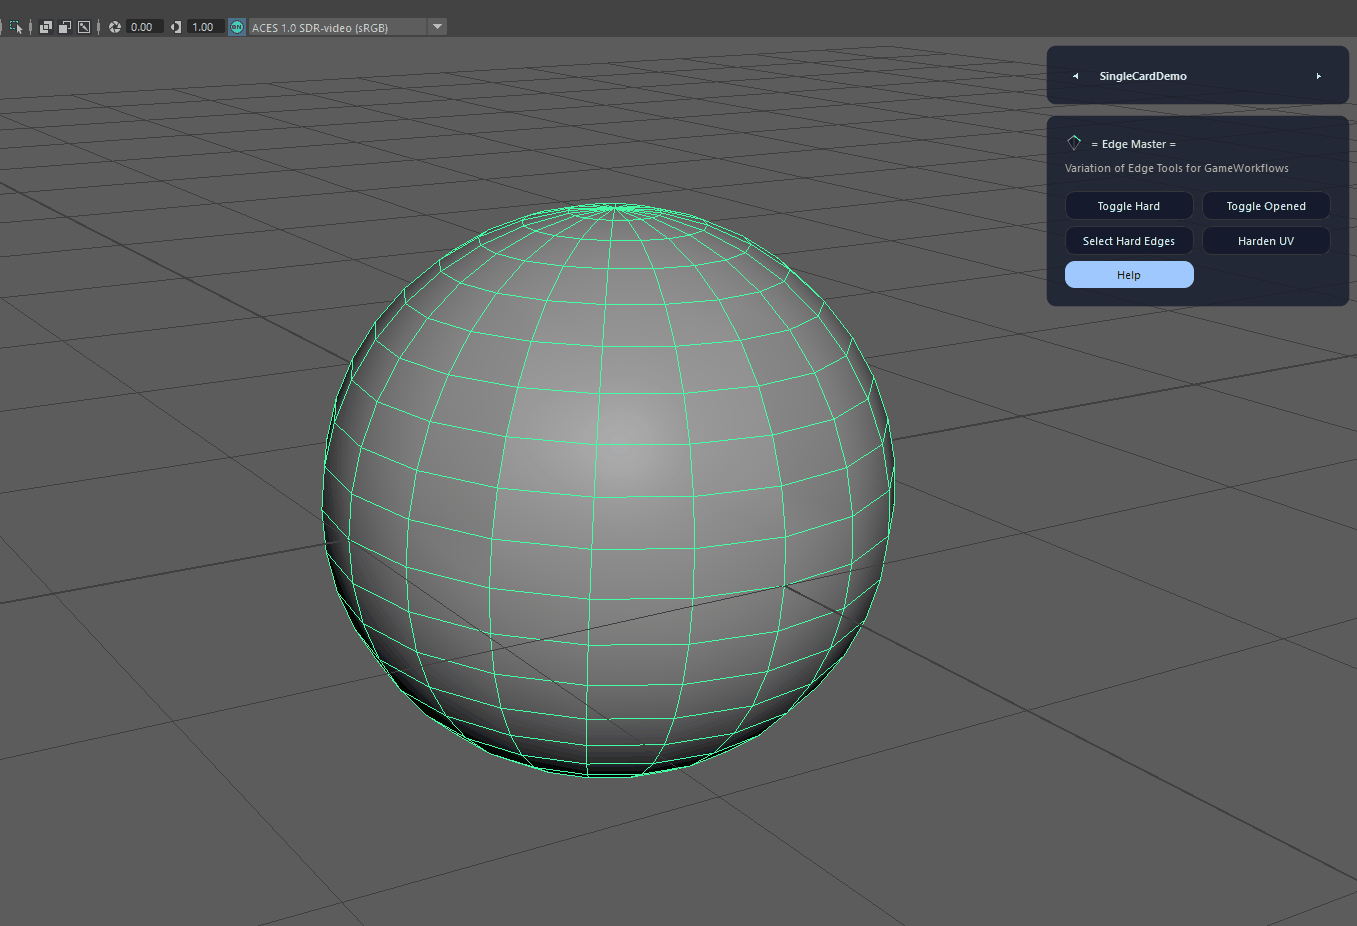The image size is (1357, 926).
Task: Toggle the color management ON button
Action: pos(237,27)
